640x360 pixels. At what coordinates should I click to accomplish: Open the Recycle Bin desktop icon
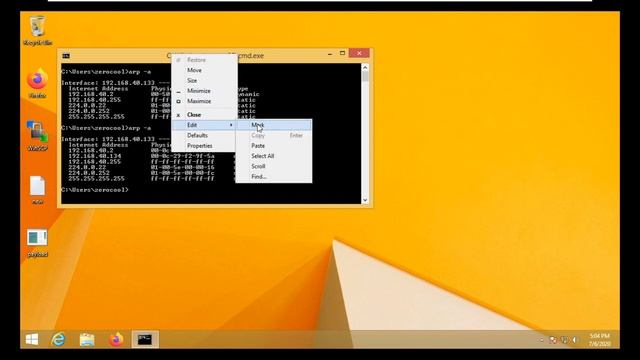(38, 30)
